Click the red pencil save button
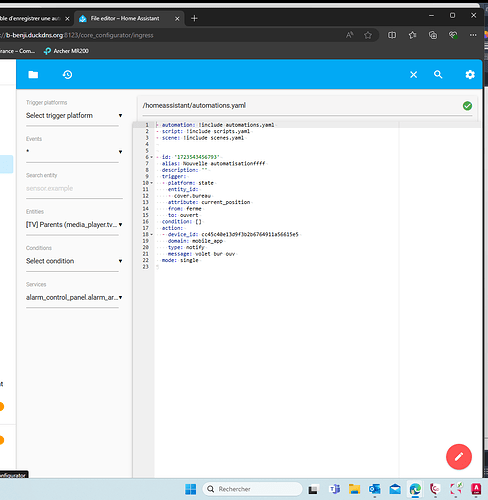The image size is (488, 500). [x=459, y=456]
